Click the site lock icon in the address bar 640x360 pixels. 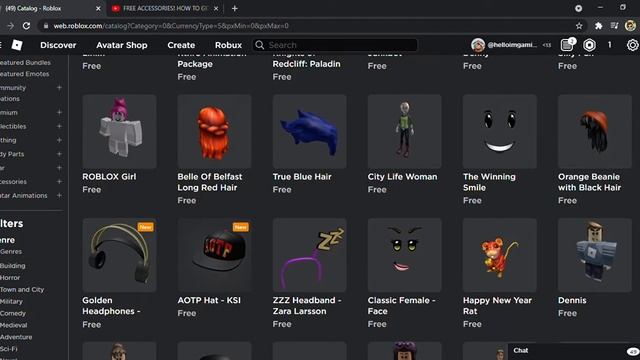46,26
